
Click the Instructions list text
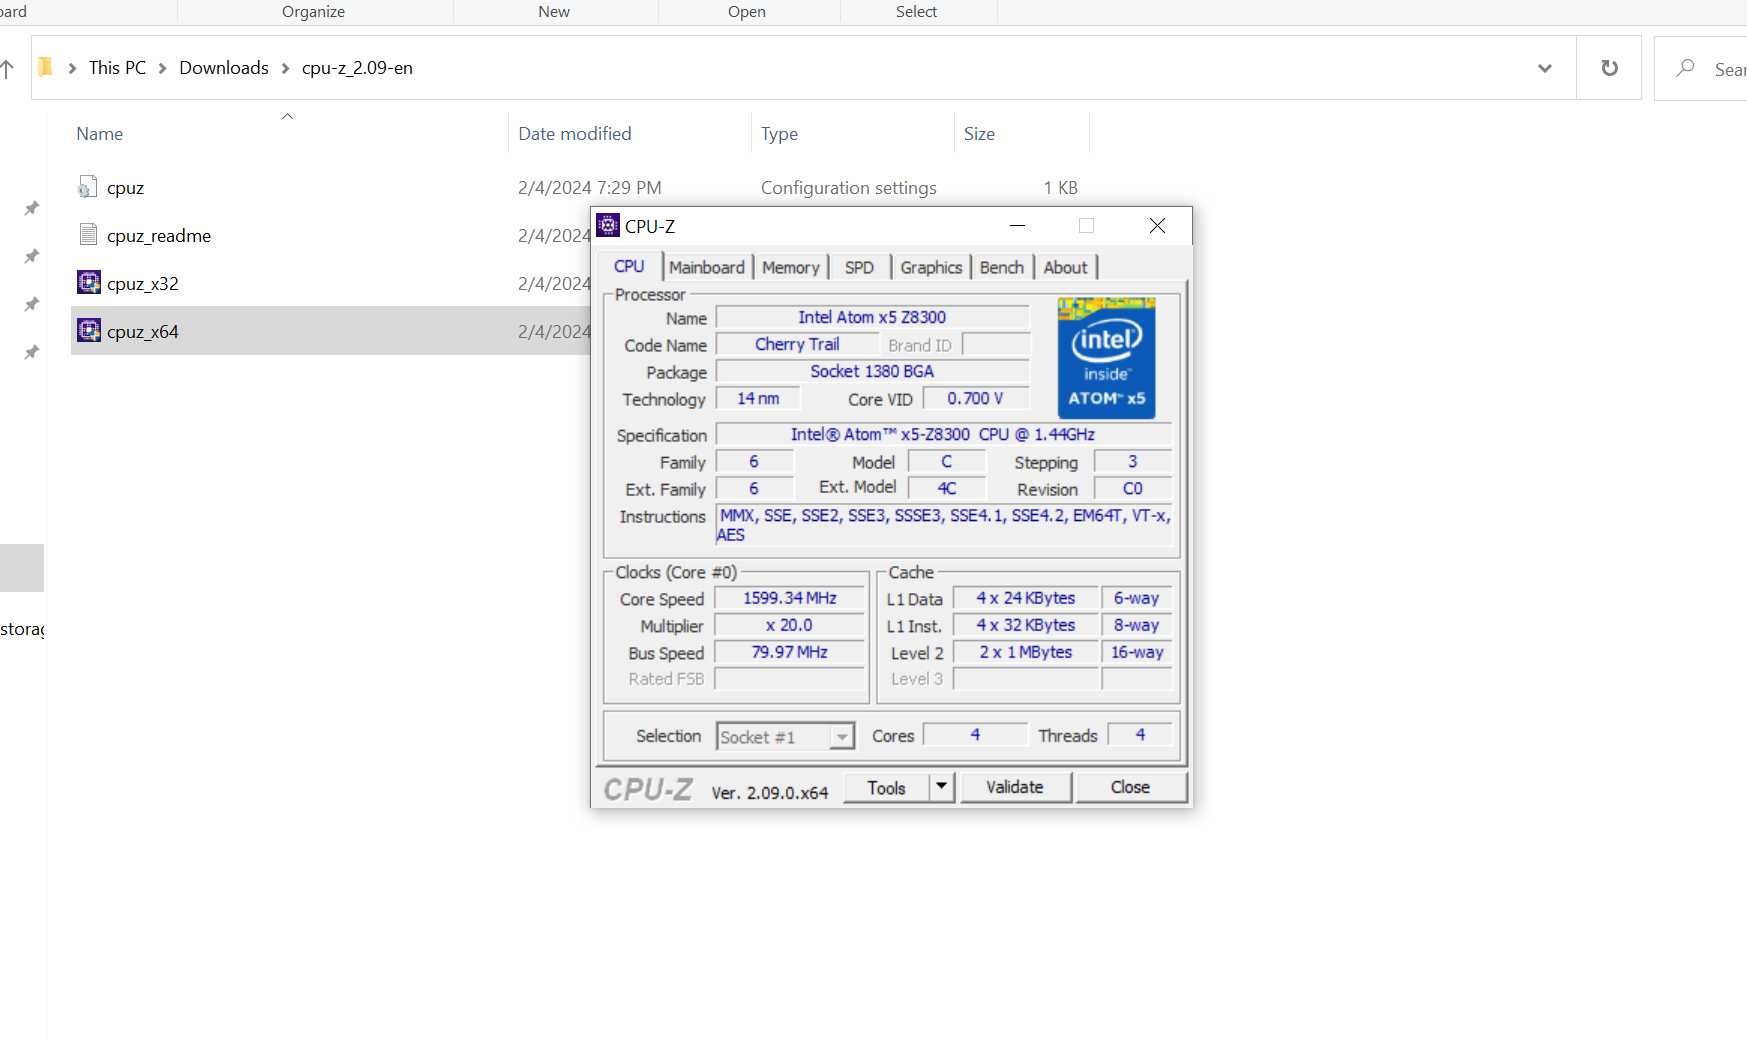(944, 525)
